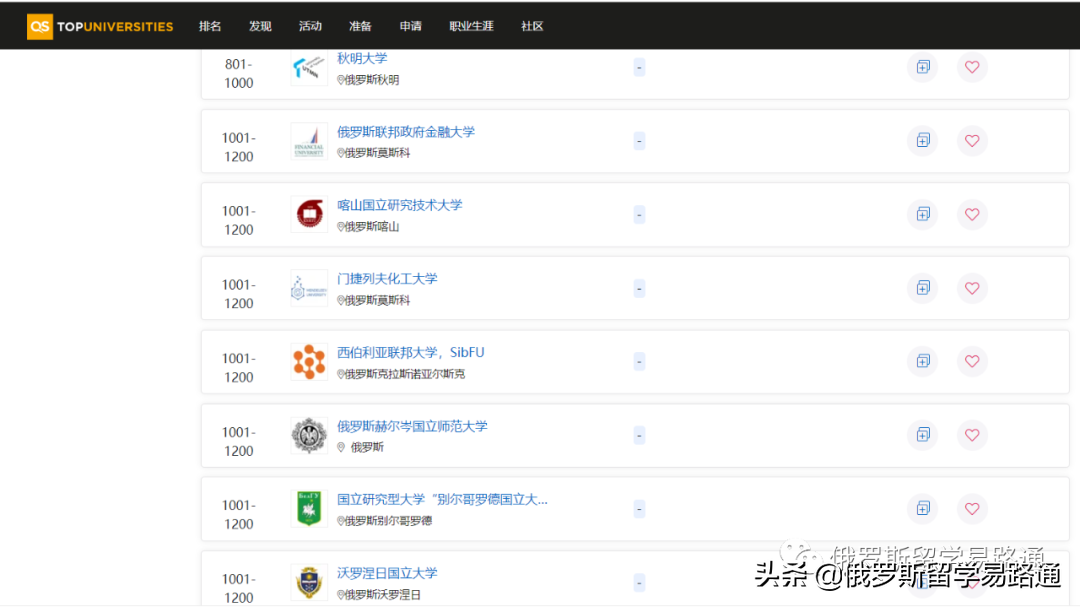Open the 门捷列夫化工大学 link
The height and width of the screenshot is (607, 1080).
[x=387, y=278]
